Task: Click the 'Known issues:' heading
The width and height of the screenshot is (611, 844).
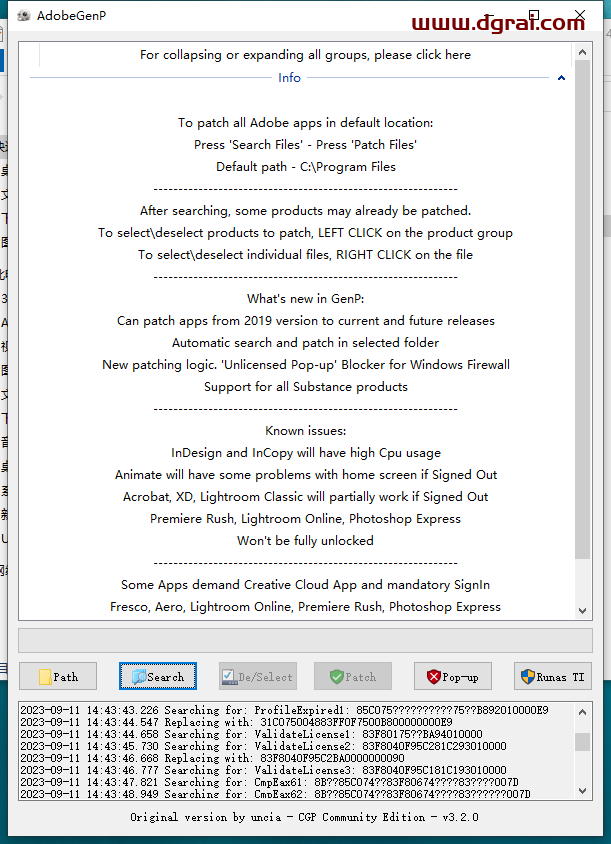Action: pyautogui.click(x=305, y=431)
